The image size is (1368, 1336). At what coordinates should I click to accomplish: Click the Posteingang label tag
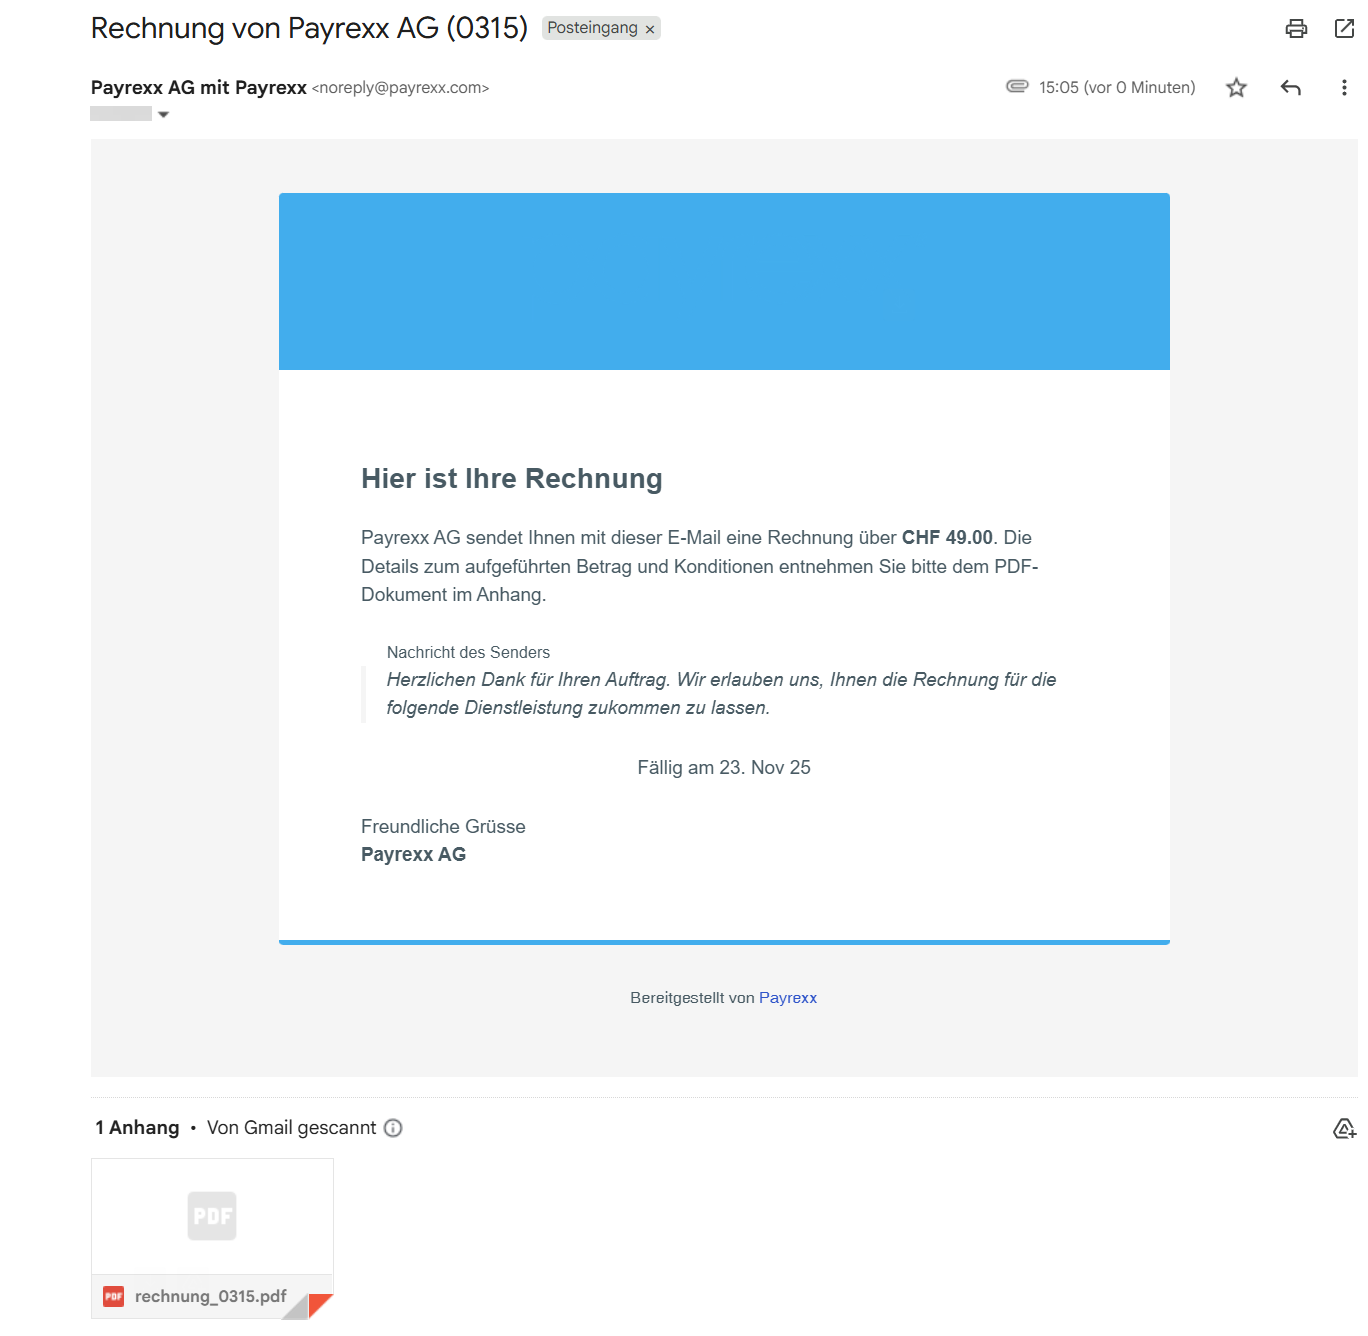tap(592, 28)
